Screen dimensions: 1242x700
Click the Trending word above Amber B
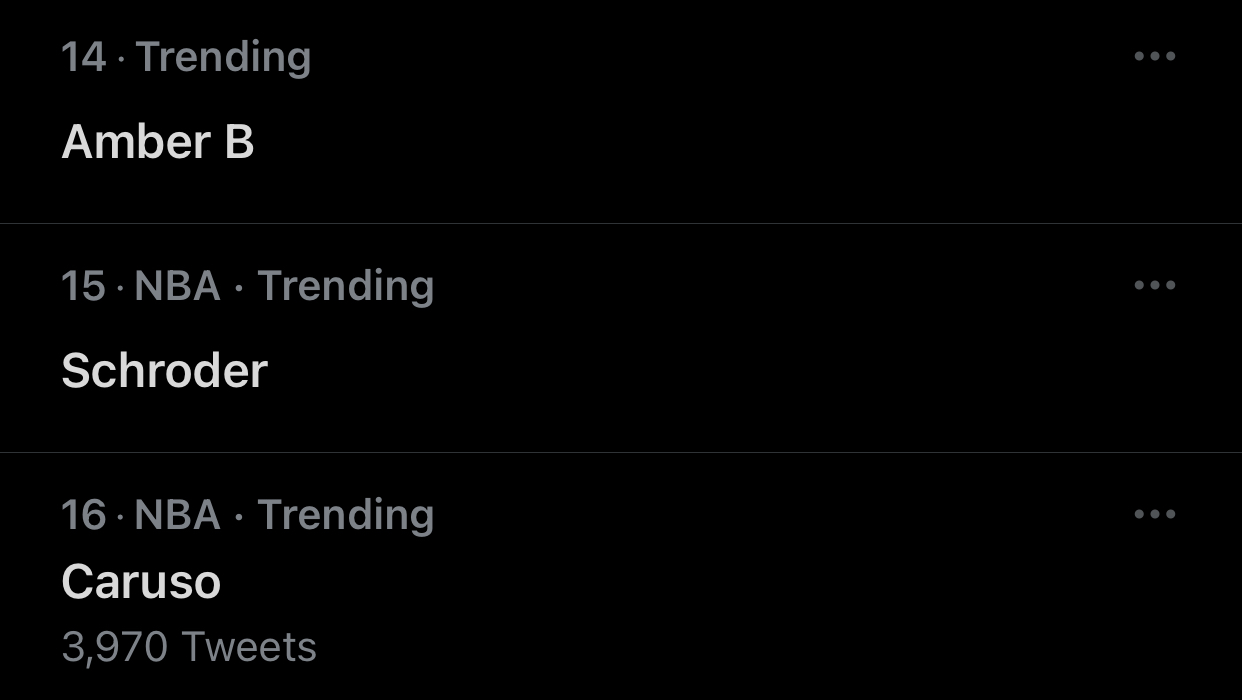point(223,57)
